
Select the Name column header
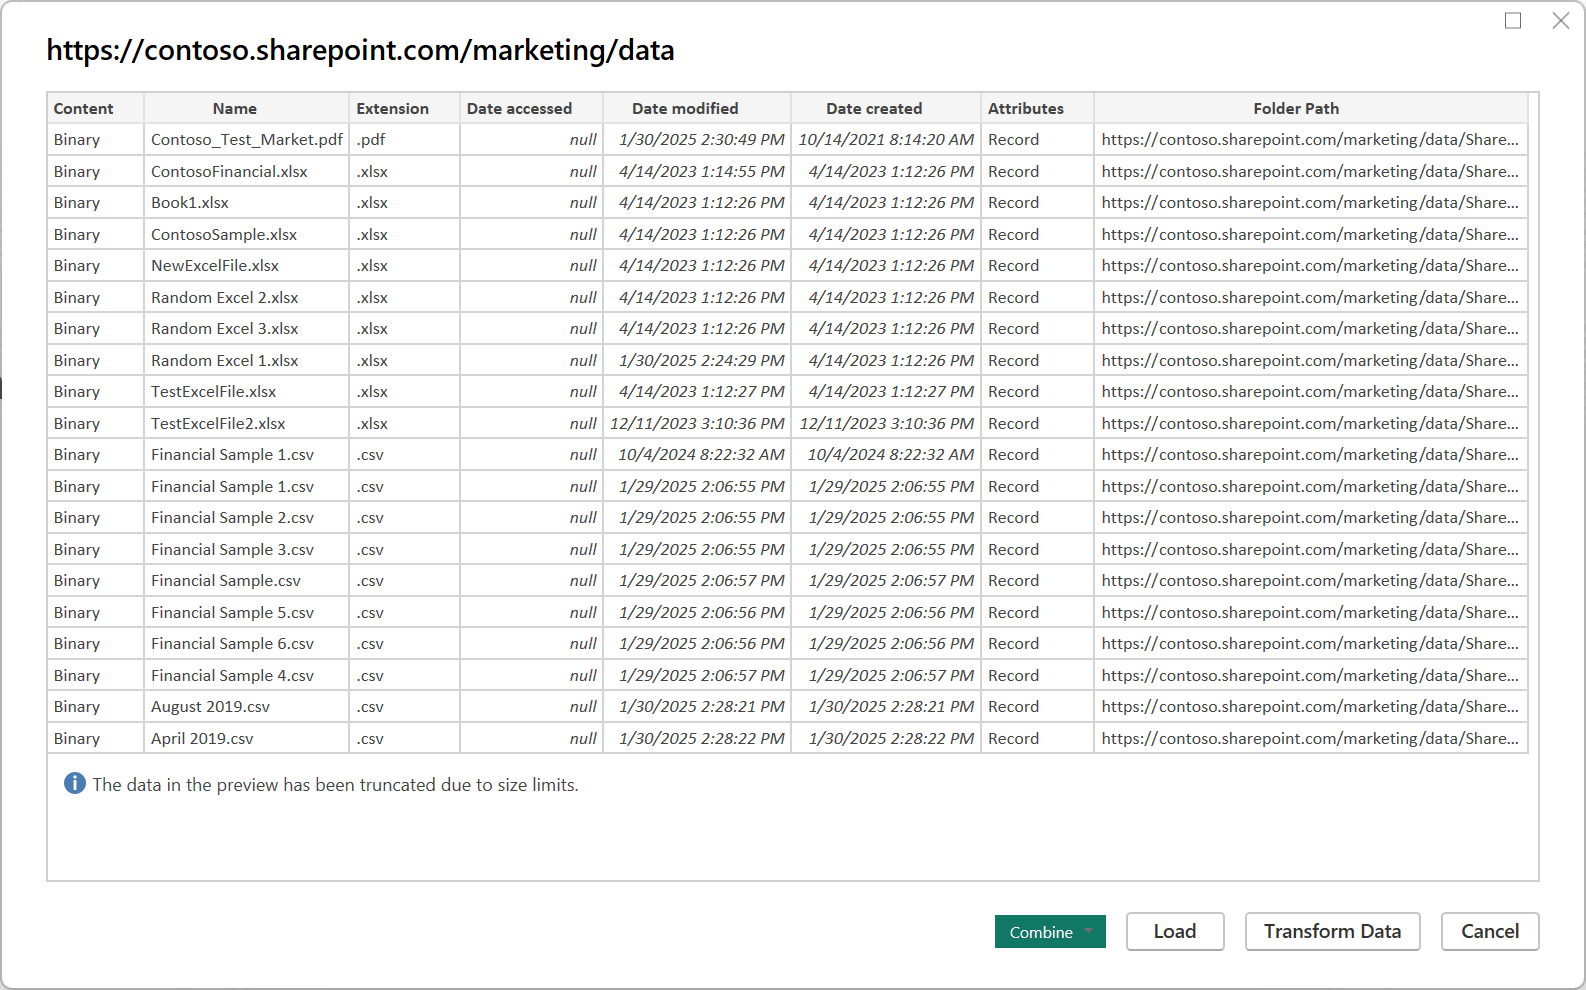pyautogui.click(x=246, y=108)
